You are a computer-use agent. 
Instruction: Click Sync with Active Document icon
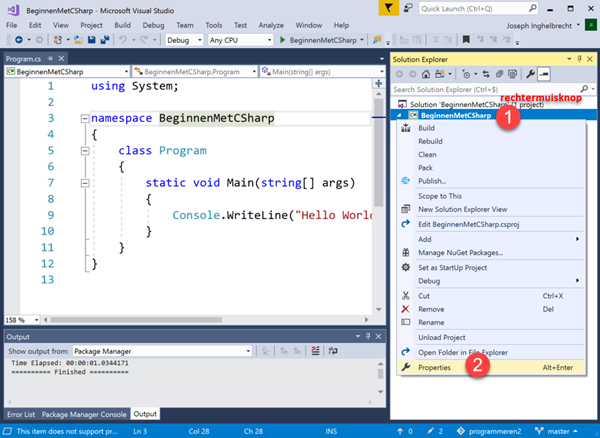point(486,74)
